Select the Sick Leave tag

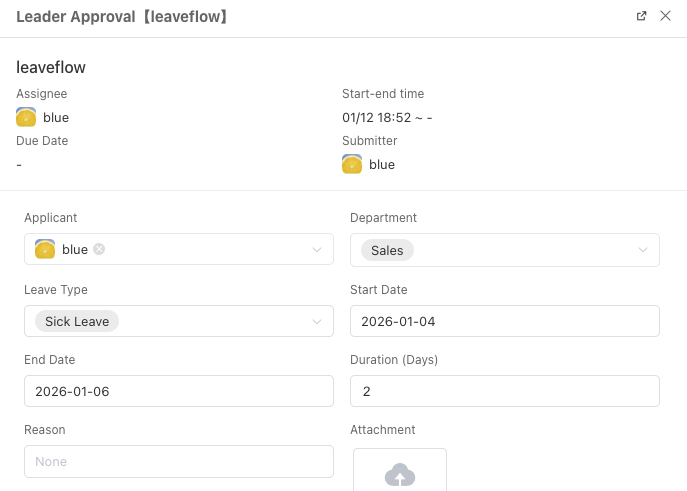pyautogui.click(x=77, y=322)
